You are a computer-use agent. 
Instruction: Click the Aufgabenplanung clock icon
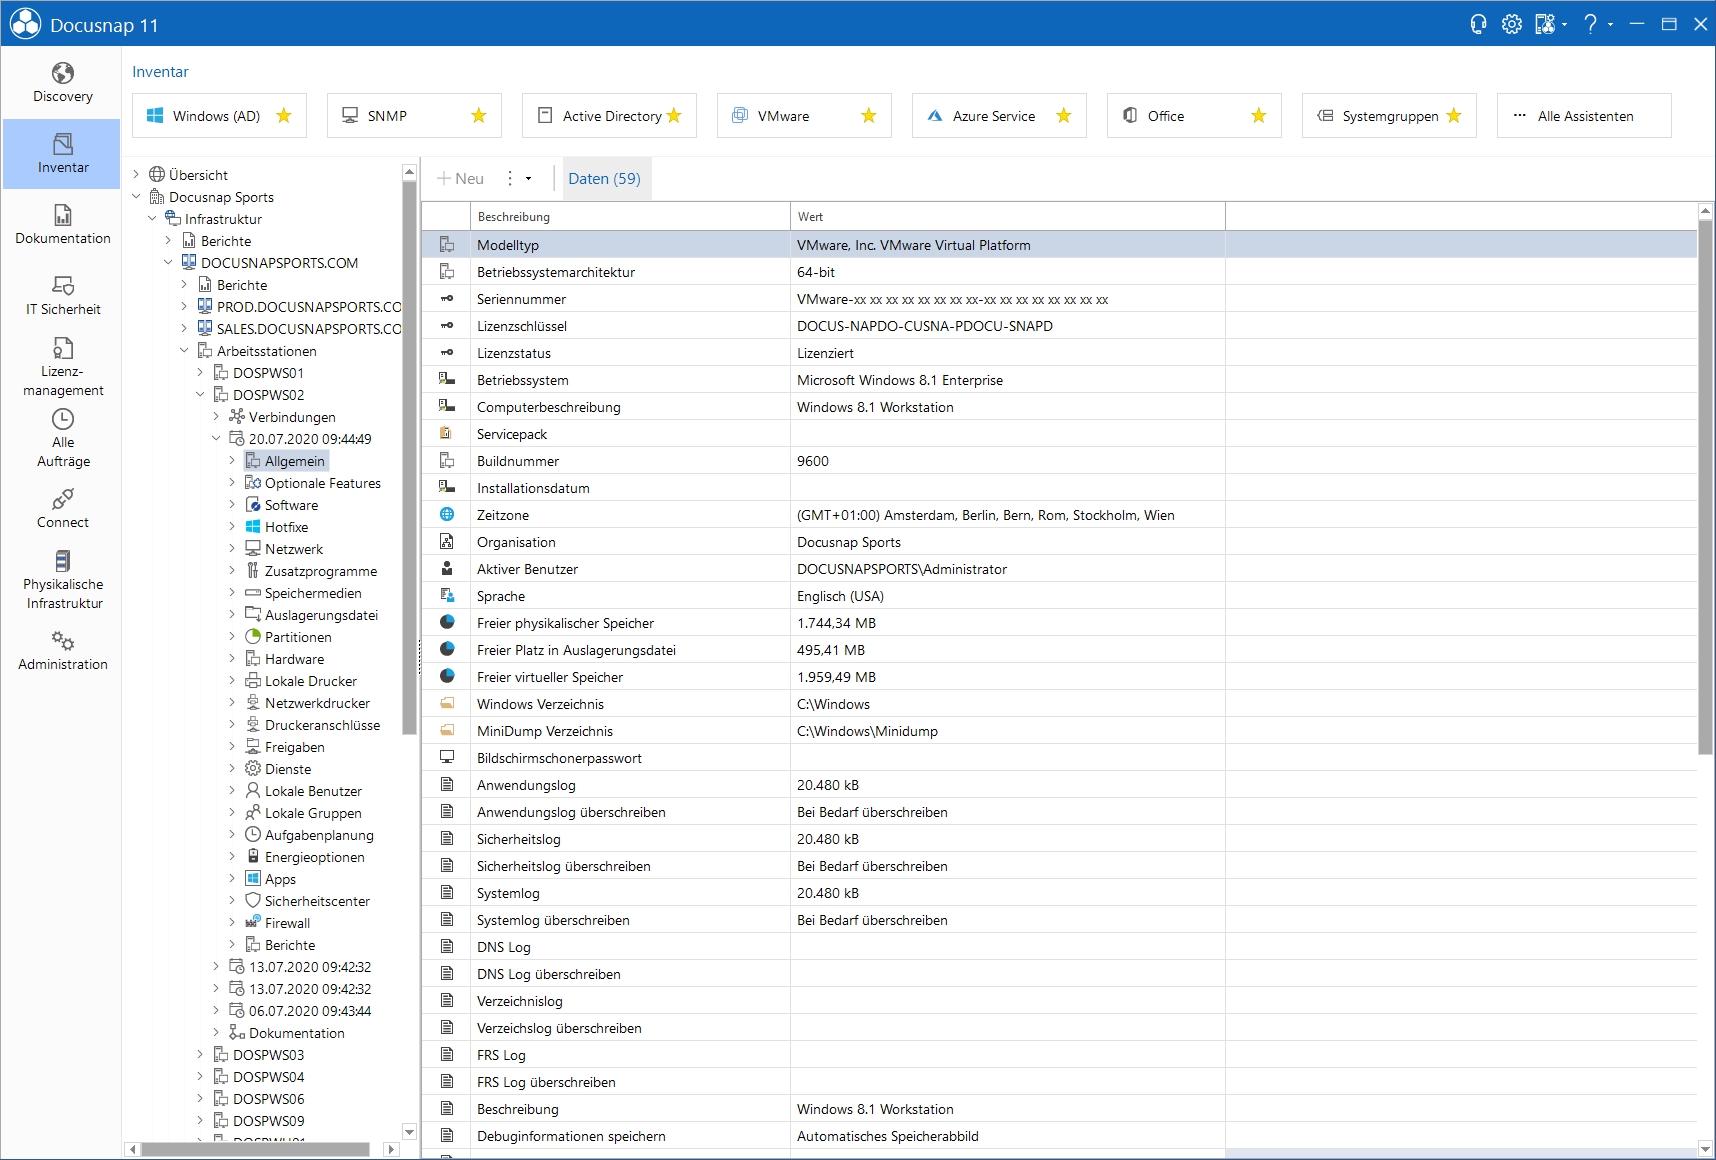pyautogui.click(x=253, y=835)
